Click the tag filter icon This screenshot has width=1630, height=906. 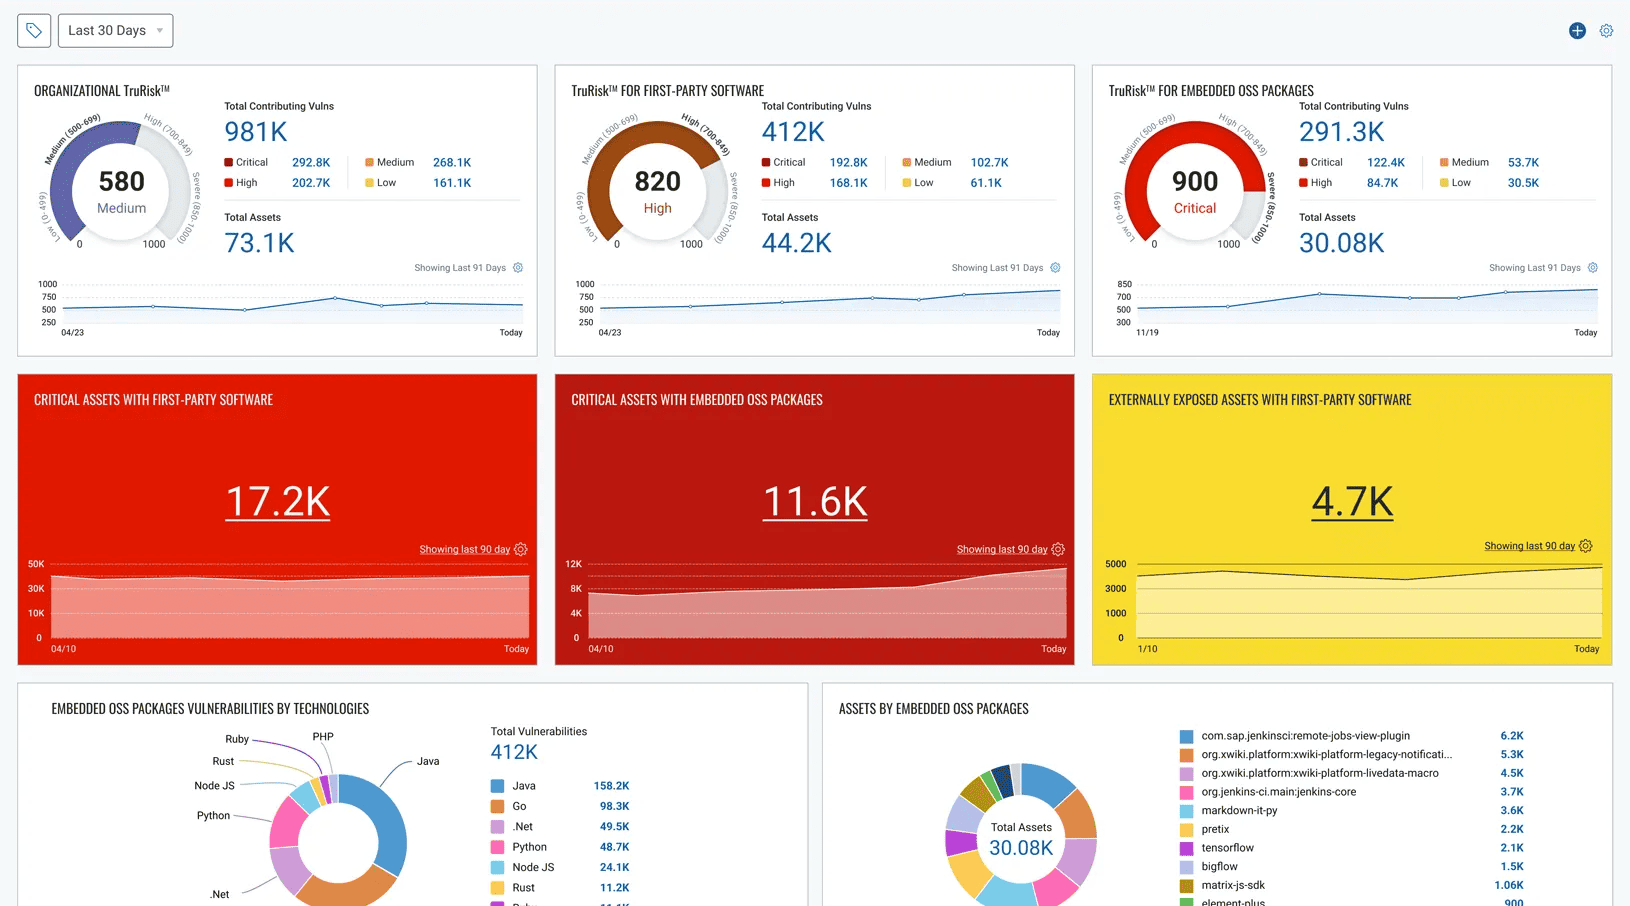pos(34,31)
